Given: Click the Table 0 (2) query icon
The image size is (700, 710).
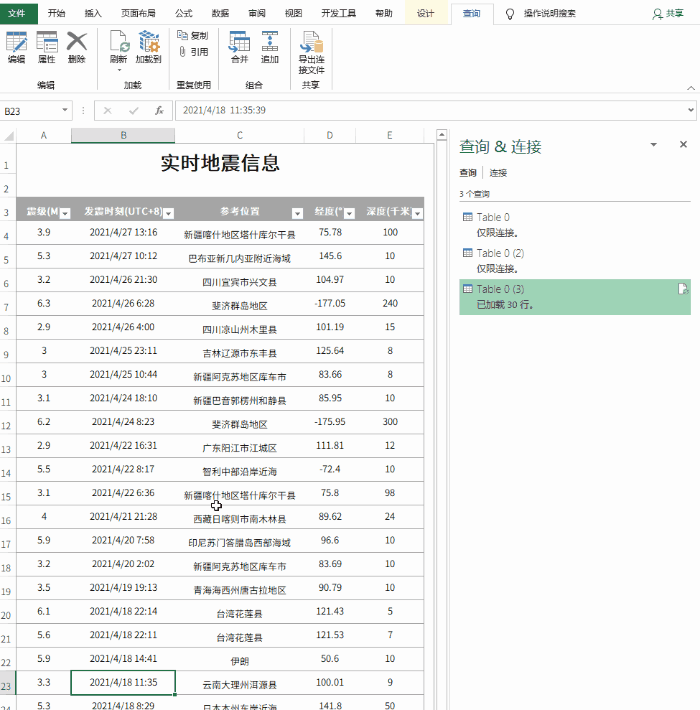Looking at the screenshot, I should click(x=468, y=253).
